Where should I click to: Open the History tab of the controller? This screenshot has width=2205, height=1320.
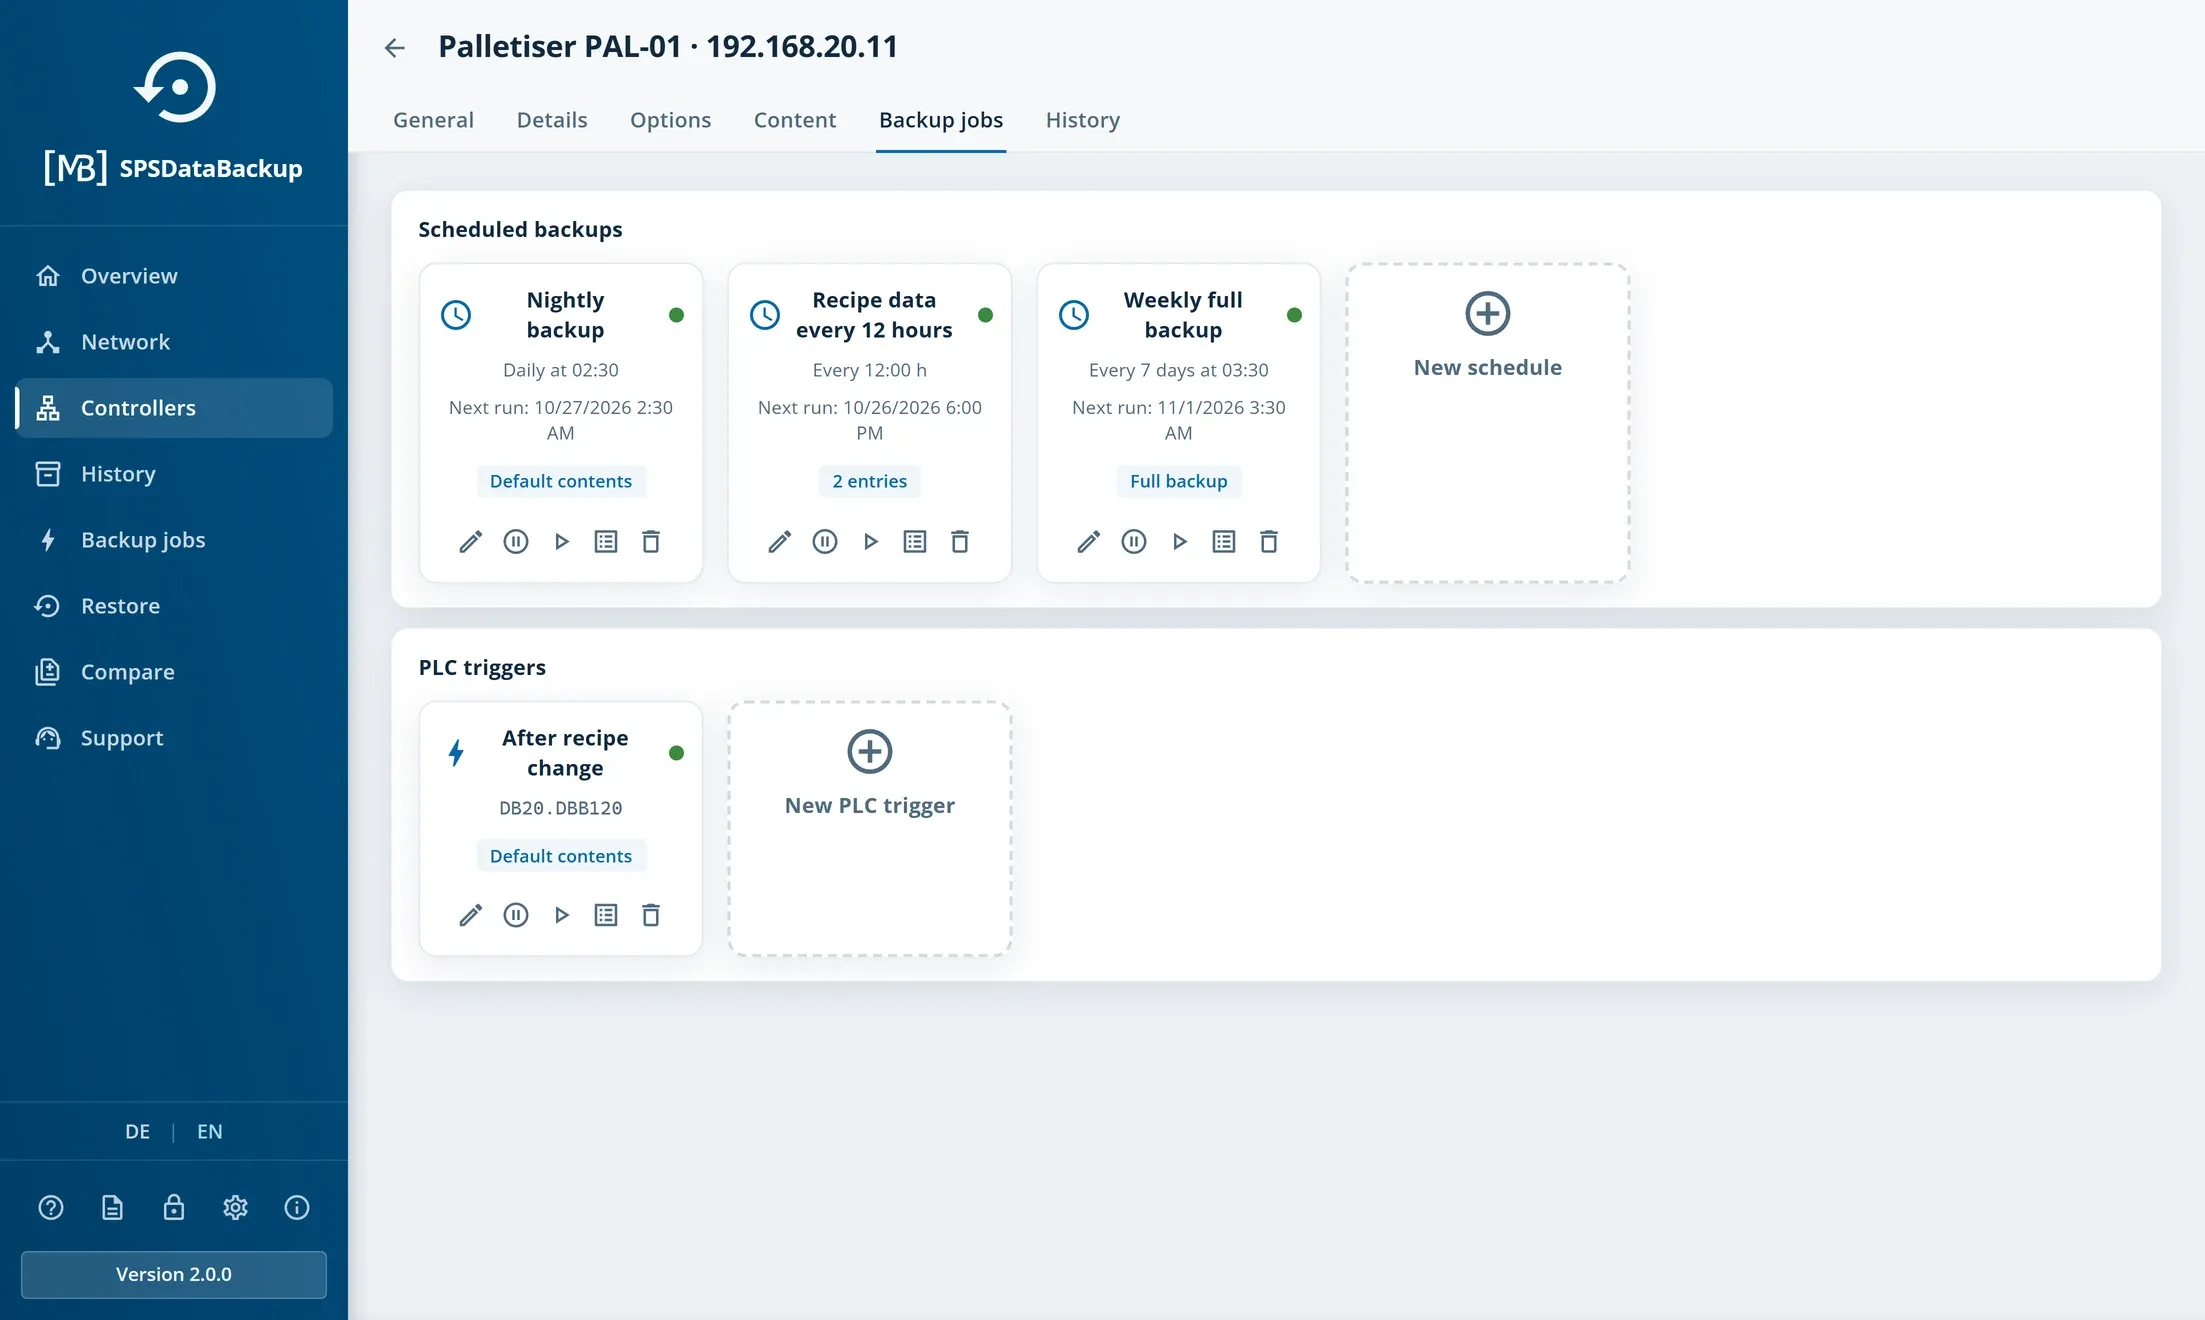point(1083,120)
